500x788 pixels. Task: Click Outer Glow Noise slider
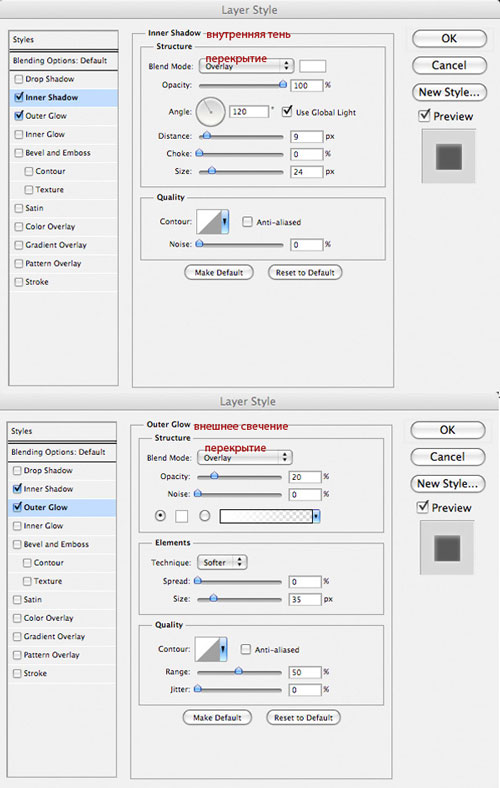coord(239,494)
